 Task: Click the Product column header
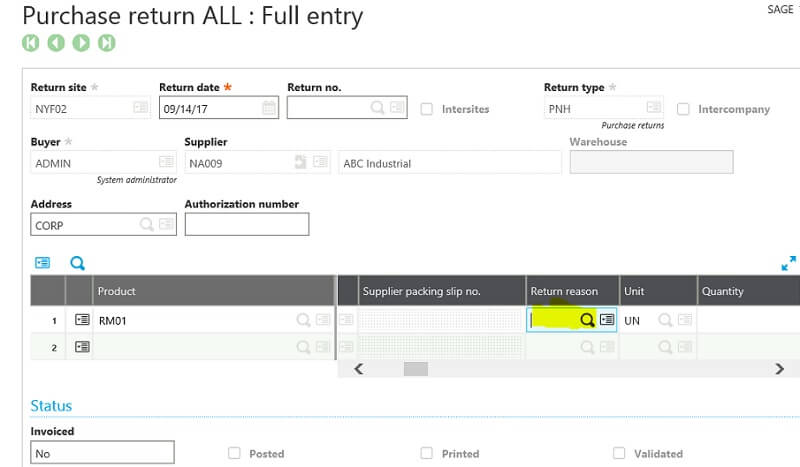pyautogui.click(x=116, y=291)
